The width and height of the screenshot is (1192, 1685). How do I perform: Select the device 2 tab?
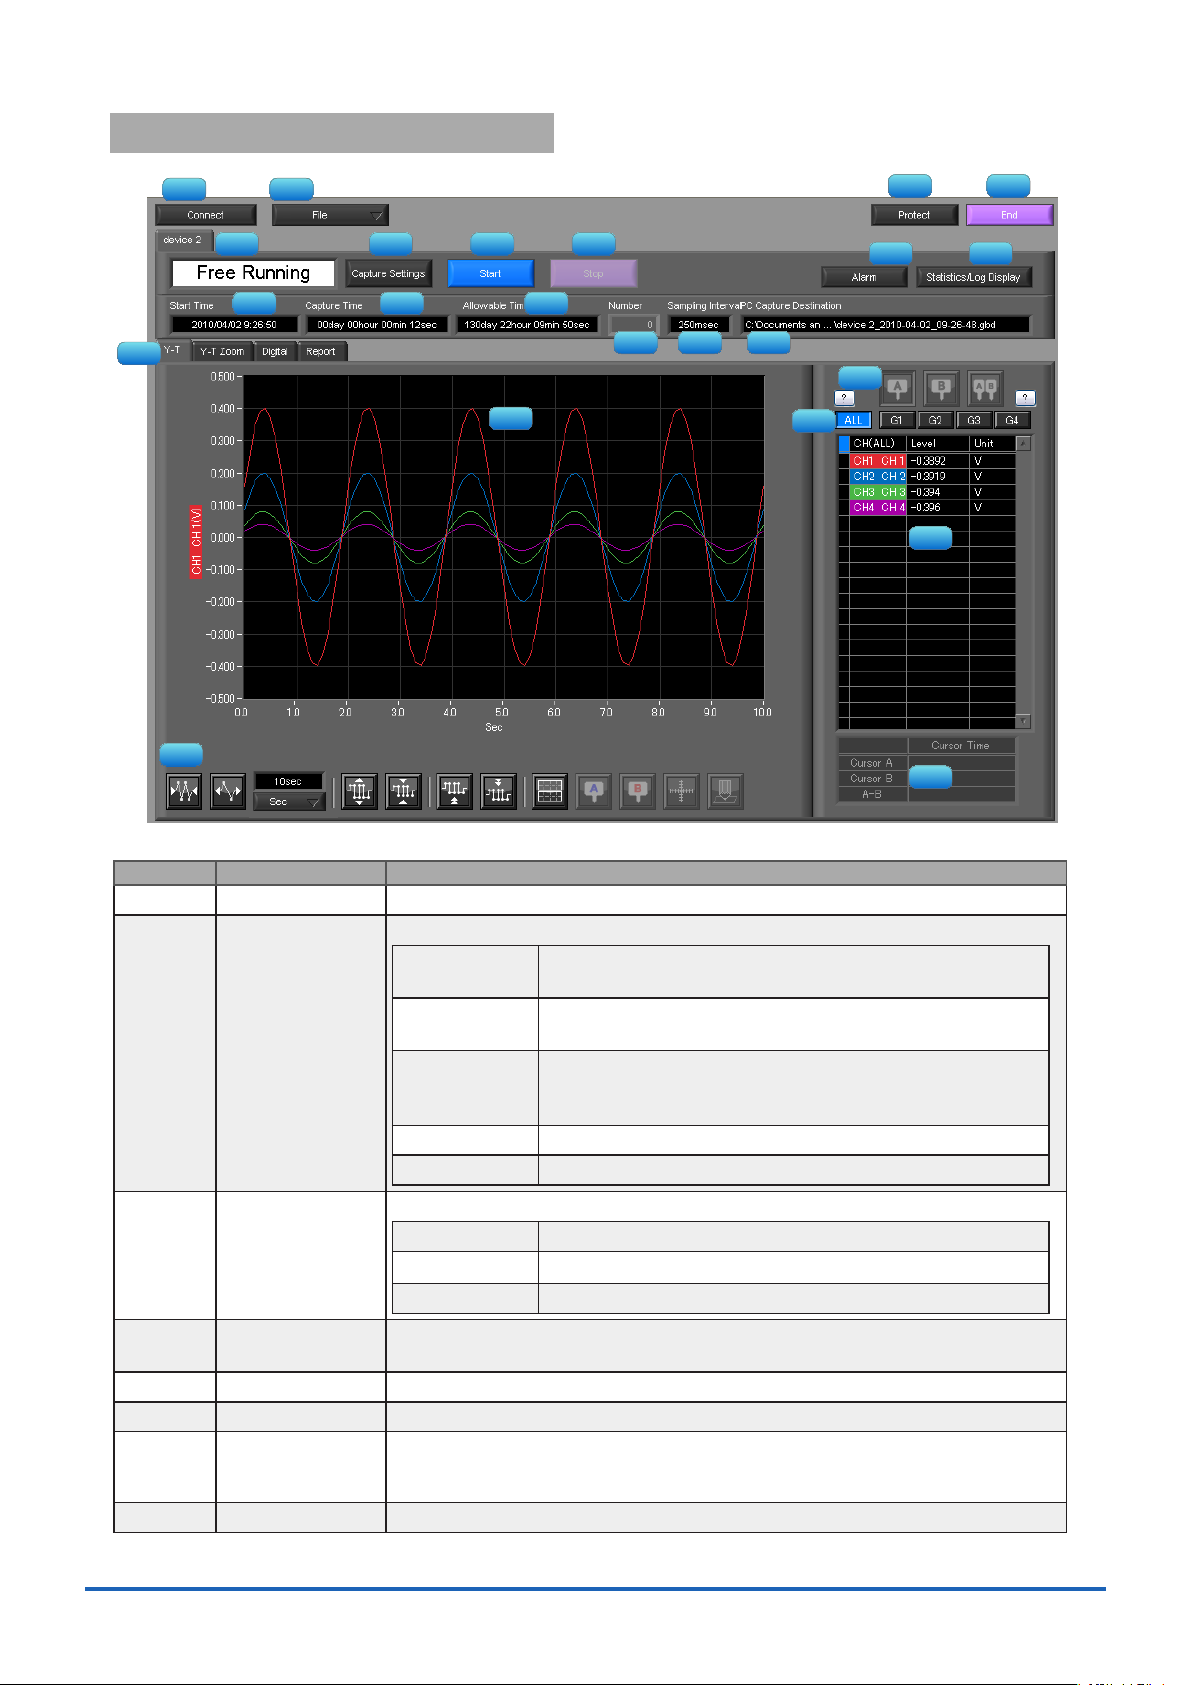pos(183,240)
